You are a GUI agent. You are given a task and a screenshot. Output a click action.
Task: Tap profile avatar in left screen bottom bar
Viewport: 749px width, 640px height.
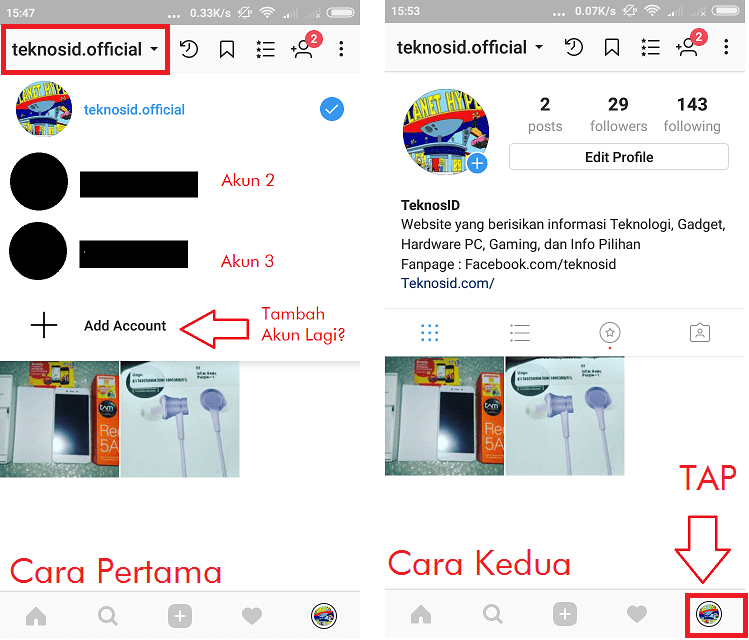(x=324, y=616)
